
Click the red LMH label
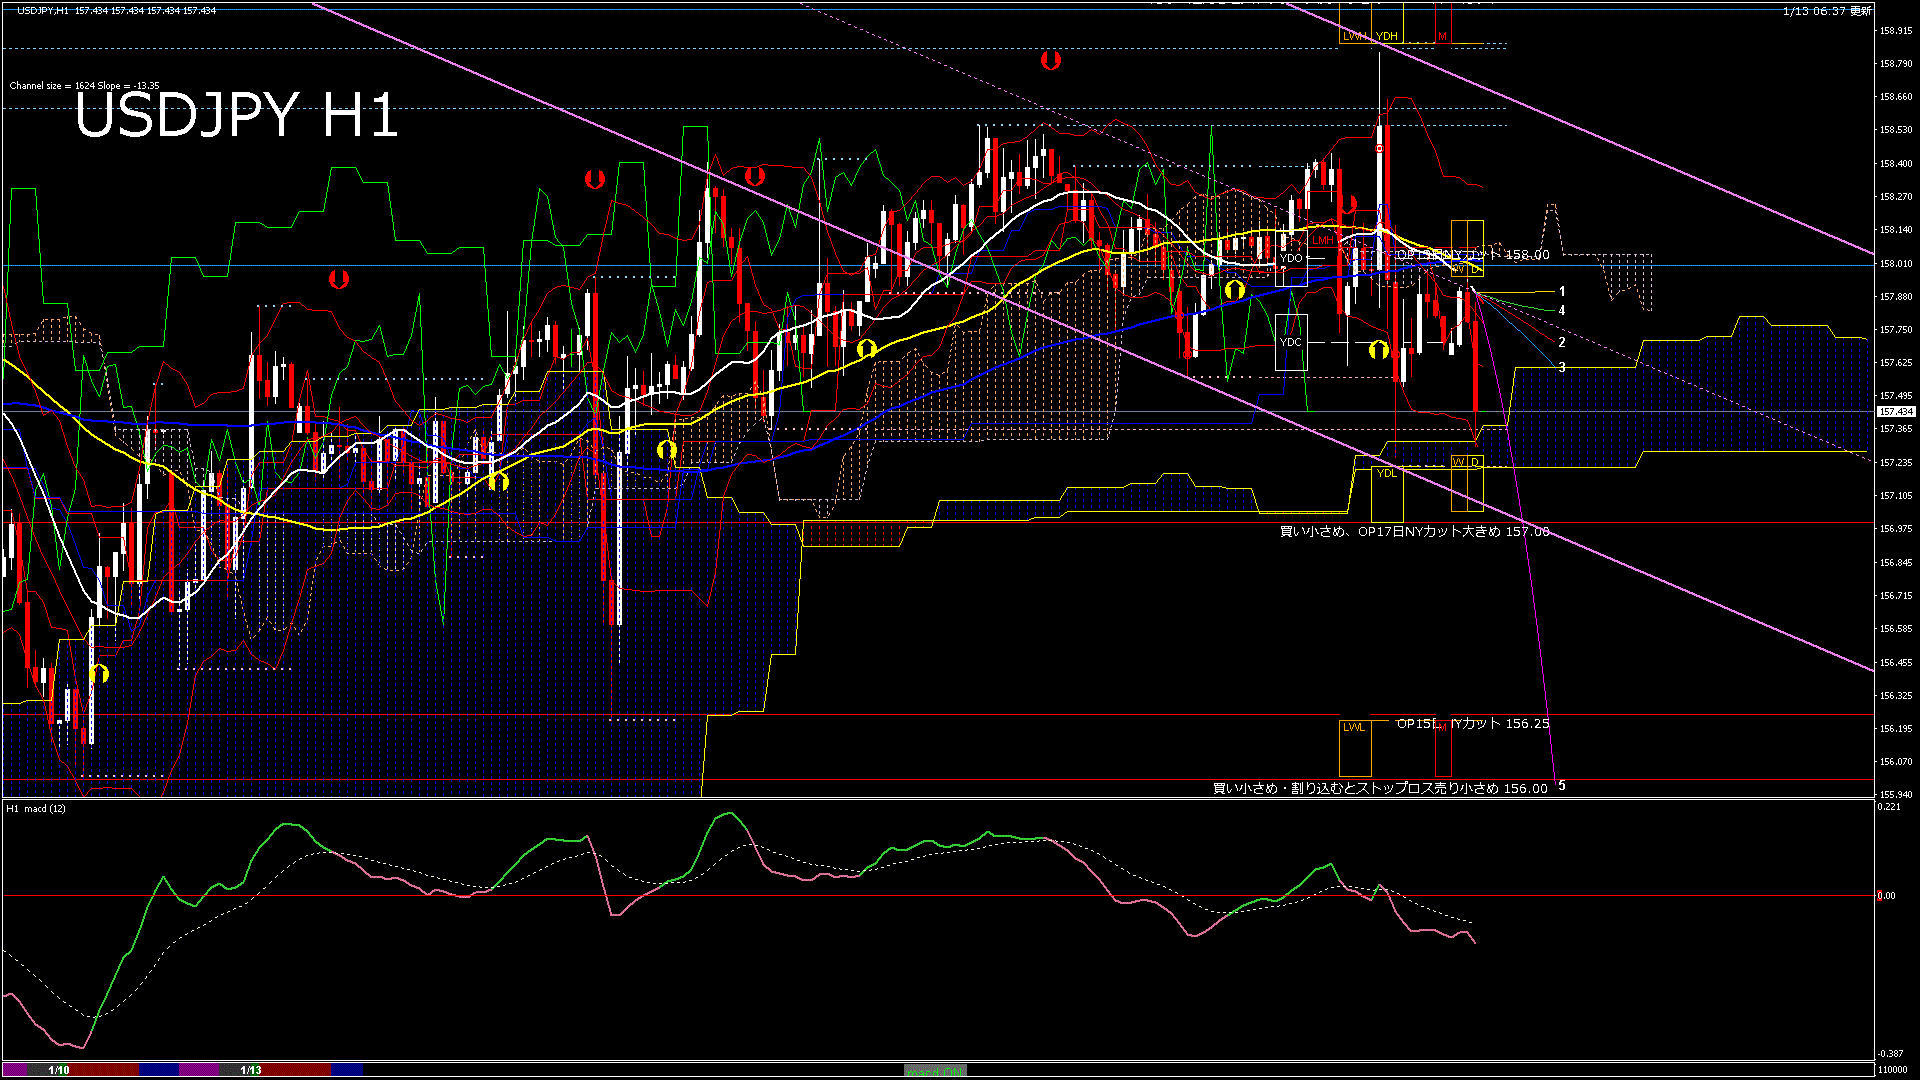[1323, 240]
